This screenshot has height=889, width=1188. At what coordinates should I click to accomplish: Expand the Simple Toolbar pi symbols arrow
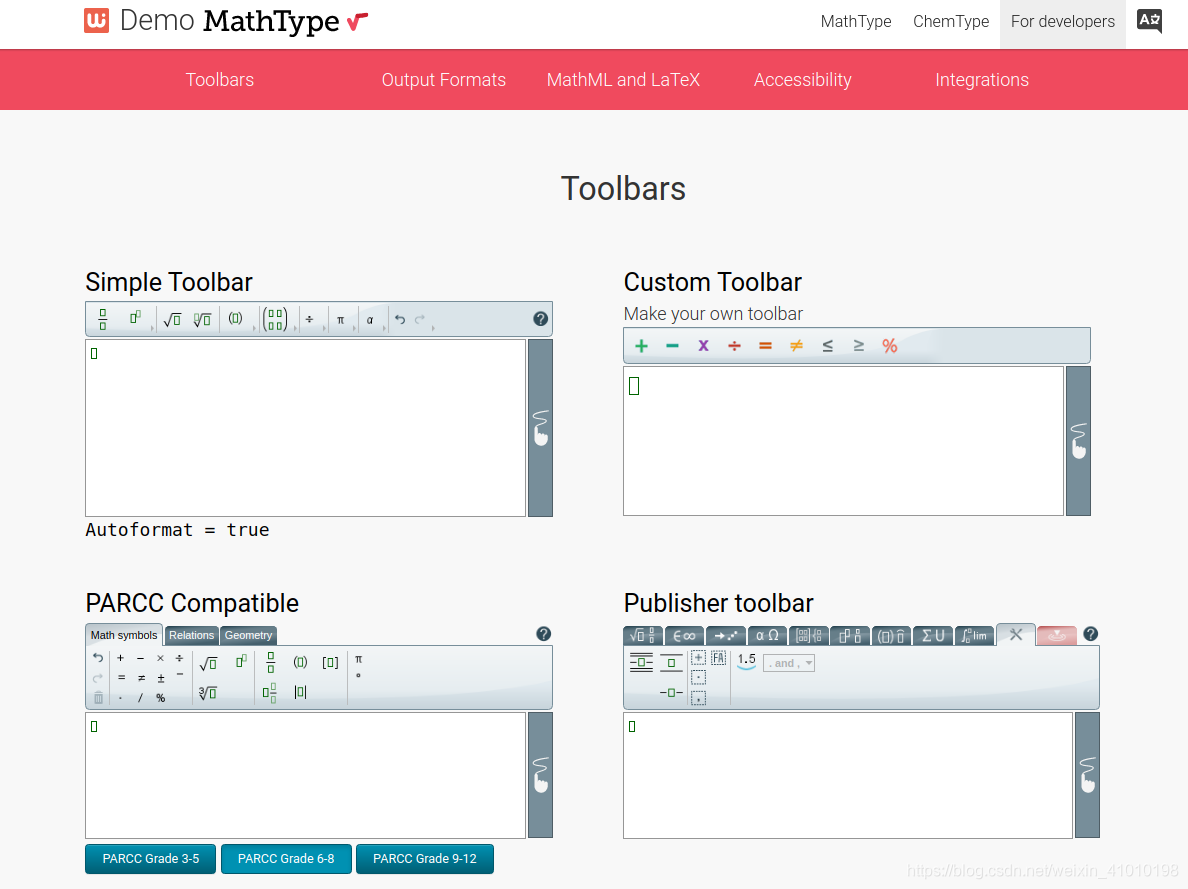[x=355, y=328]
